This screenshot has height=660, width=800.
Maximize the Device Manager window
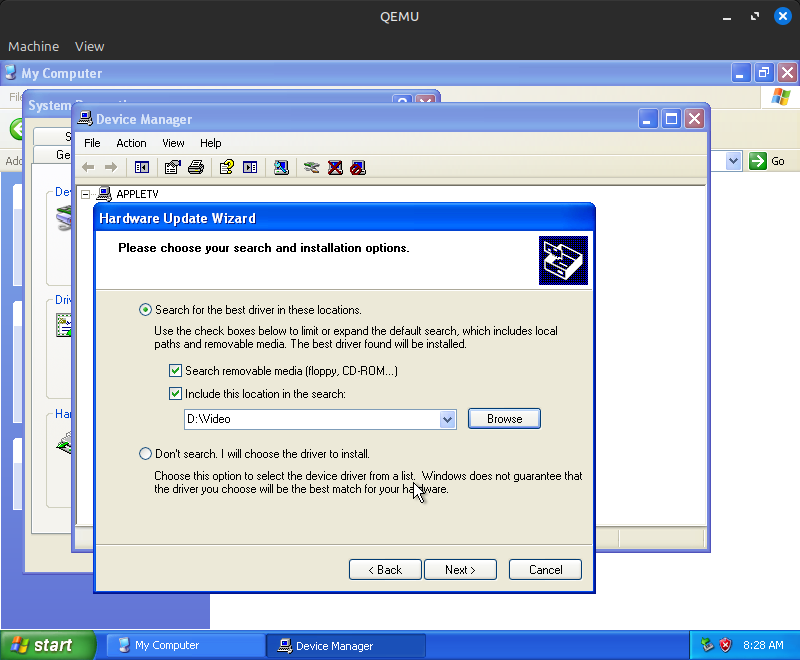click(671, 119)
